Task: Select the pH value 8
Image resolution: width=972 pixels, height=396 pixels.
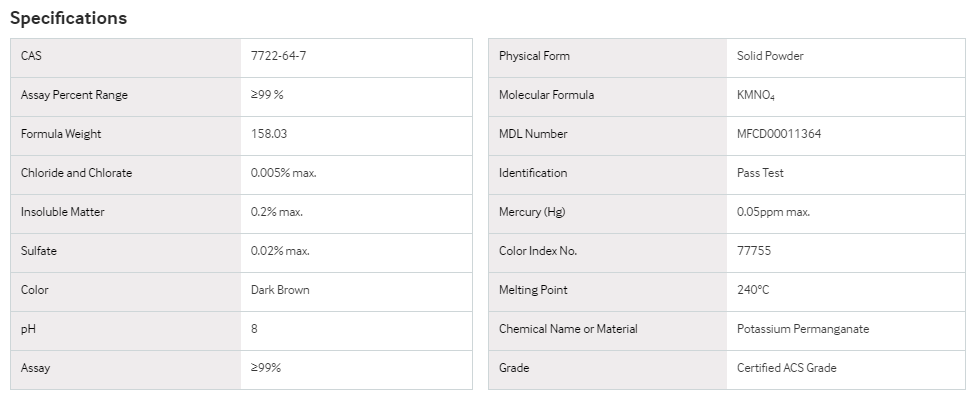Action: tap(254, 329)
